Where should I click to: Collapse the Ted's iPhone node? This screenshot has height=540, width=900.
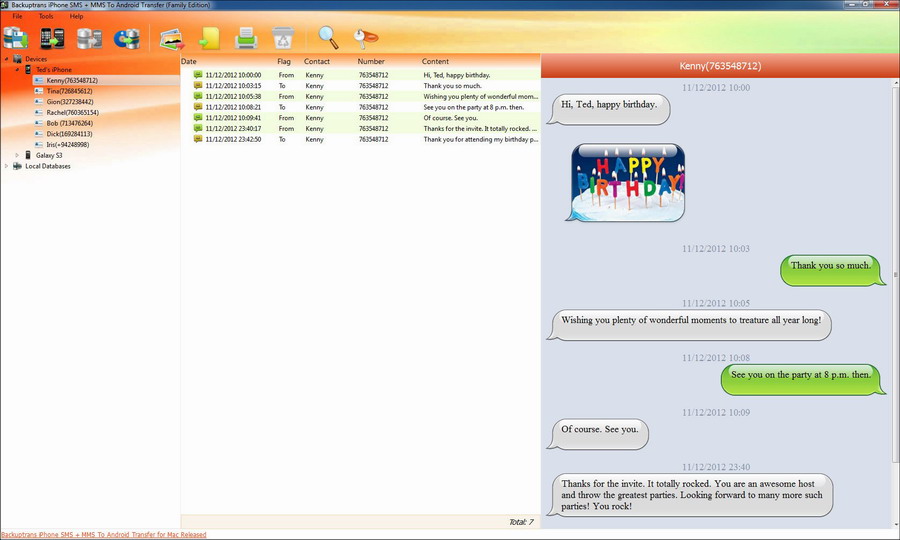tap(17, 69)
